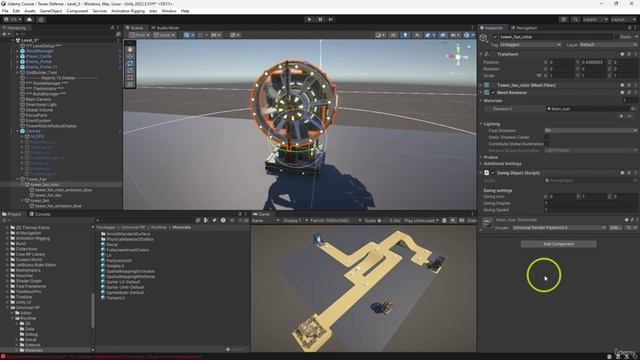Collapse the Tower_Fan object in the Hierarchy

18,179
